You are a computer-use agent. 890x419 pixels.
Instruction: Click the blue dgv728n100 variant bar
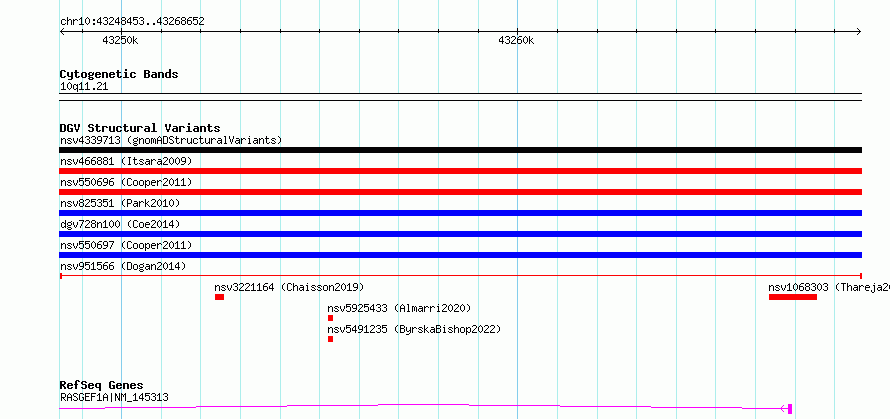point(460,234)
